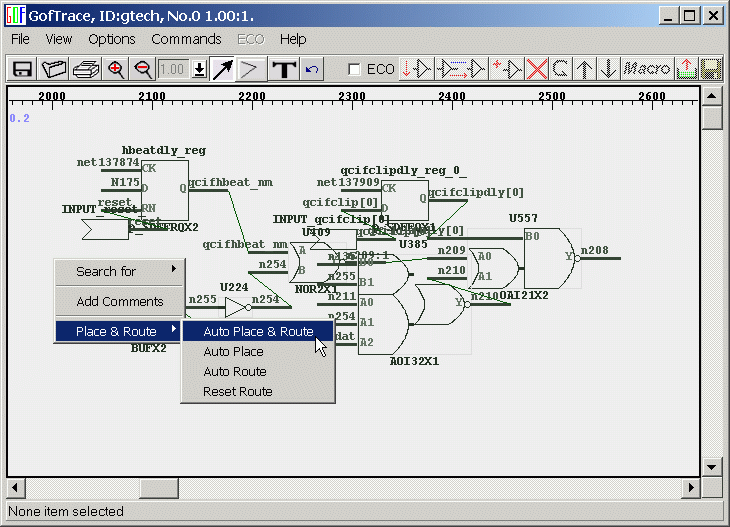The width and height of the screenshot is (730, 527).
Task: Select Reset Route from submenu
Action: (237, 391)
